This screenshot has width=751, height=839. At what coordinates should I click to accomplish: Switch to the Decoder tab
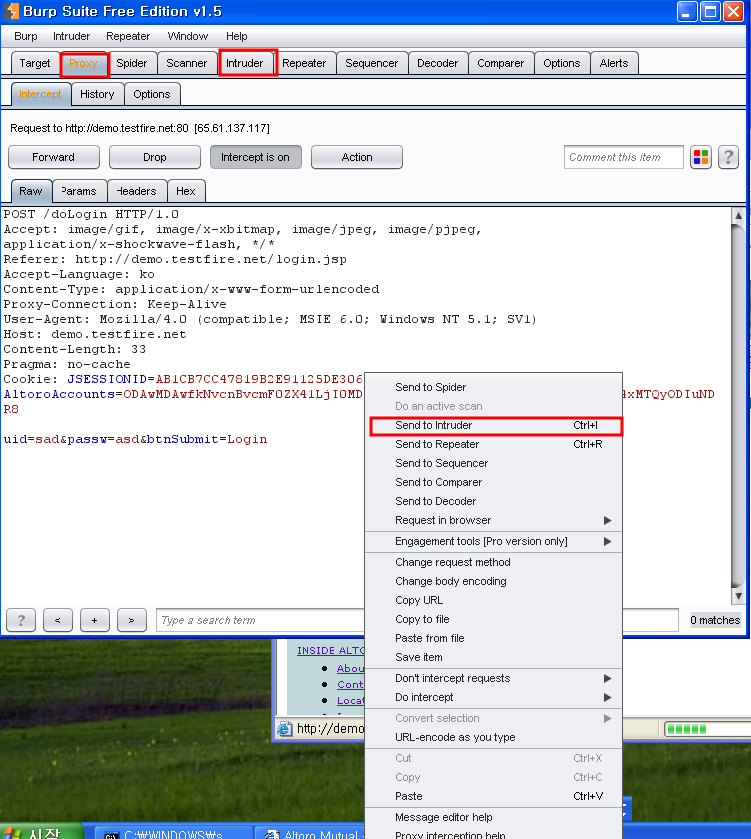438,63
